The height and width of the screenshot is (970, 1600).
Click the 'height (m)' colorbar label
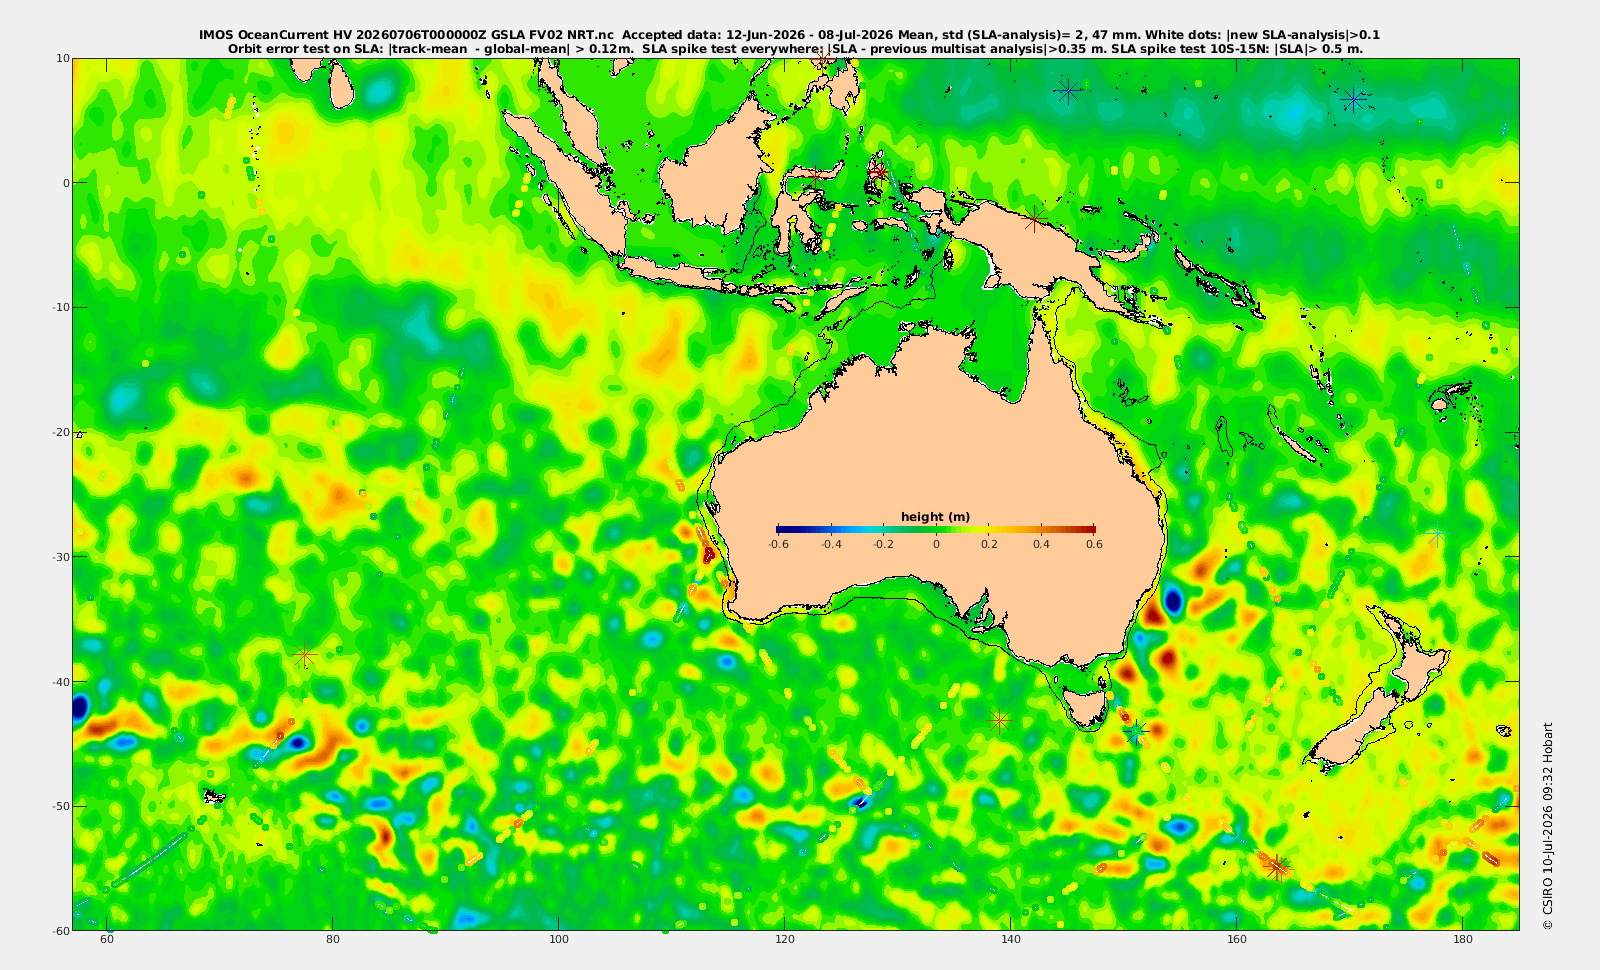935,517
